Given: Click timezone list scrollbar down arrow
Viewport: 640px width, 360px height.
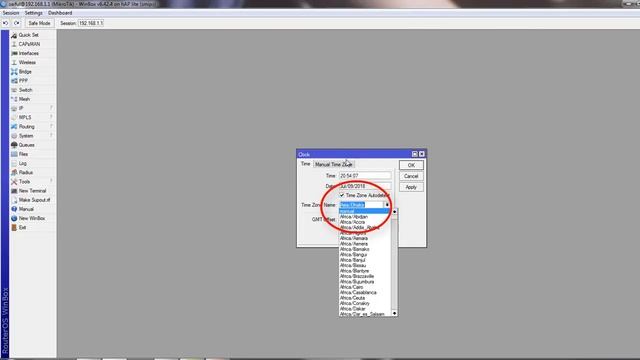Looking at the screenshot, I should (x=394, y=313).
